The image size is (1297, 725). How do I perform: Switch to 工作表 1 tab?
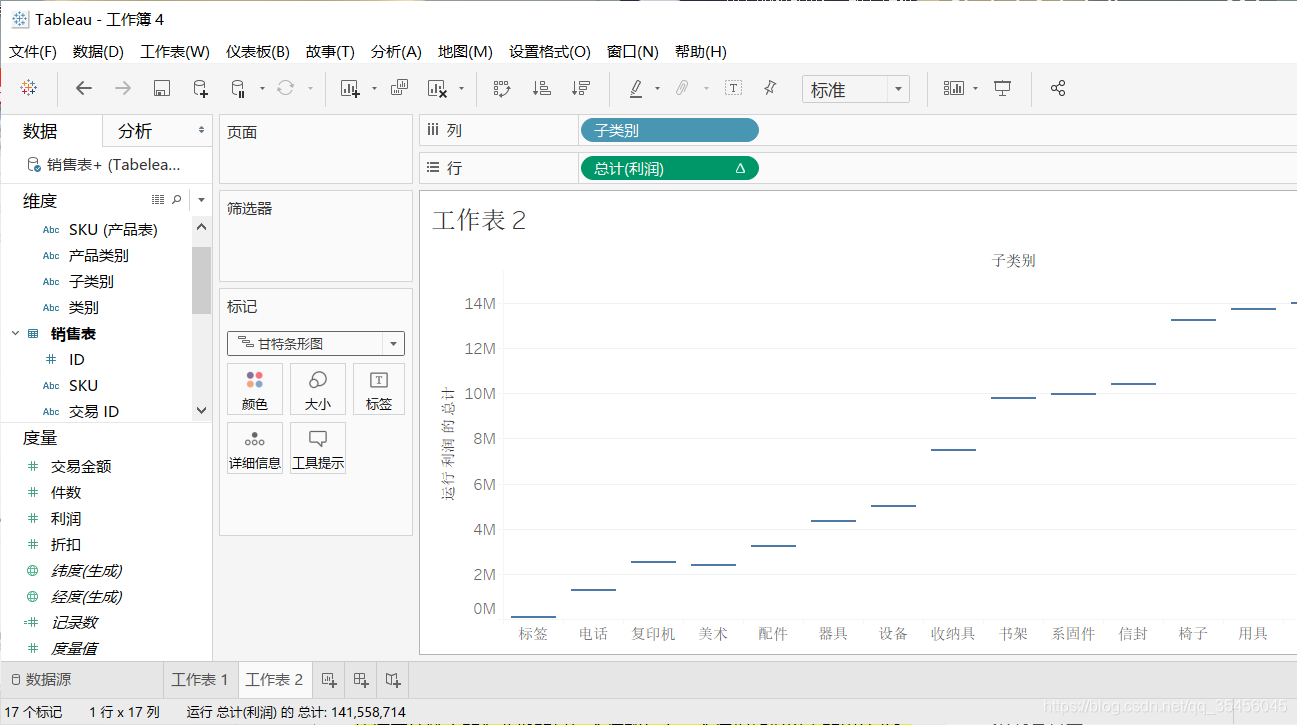(200, 680)
